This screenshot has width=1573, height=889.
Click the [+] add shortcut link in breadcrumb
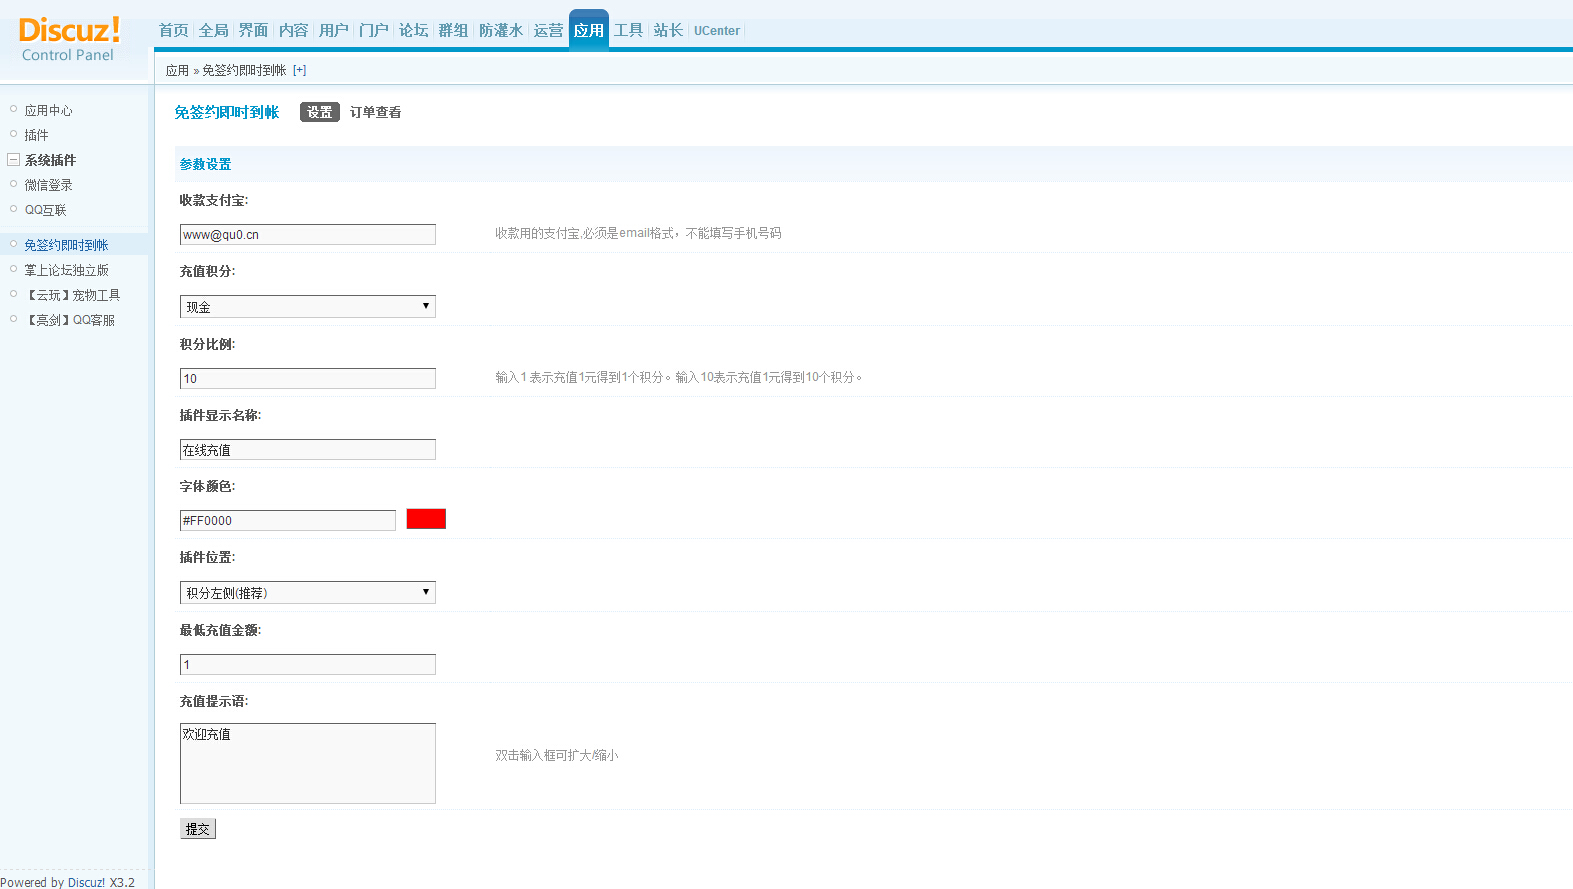click(299, 70)
